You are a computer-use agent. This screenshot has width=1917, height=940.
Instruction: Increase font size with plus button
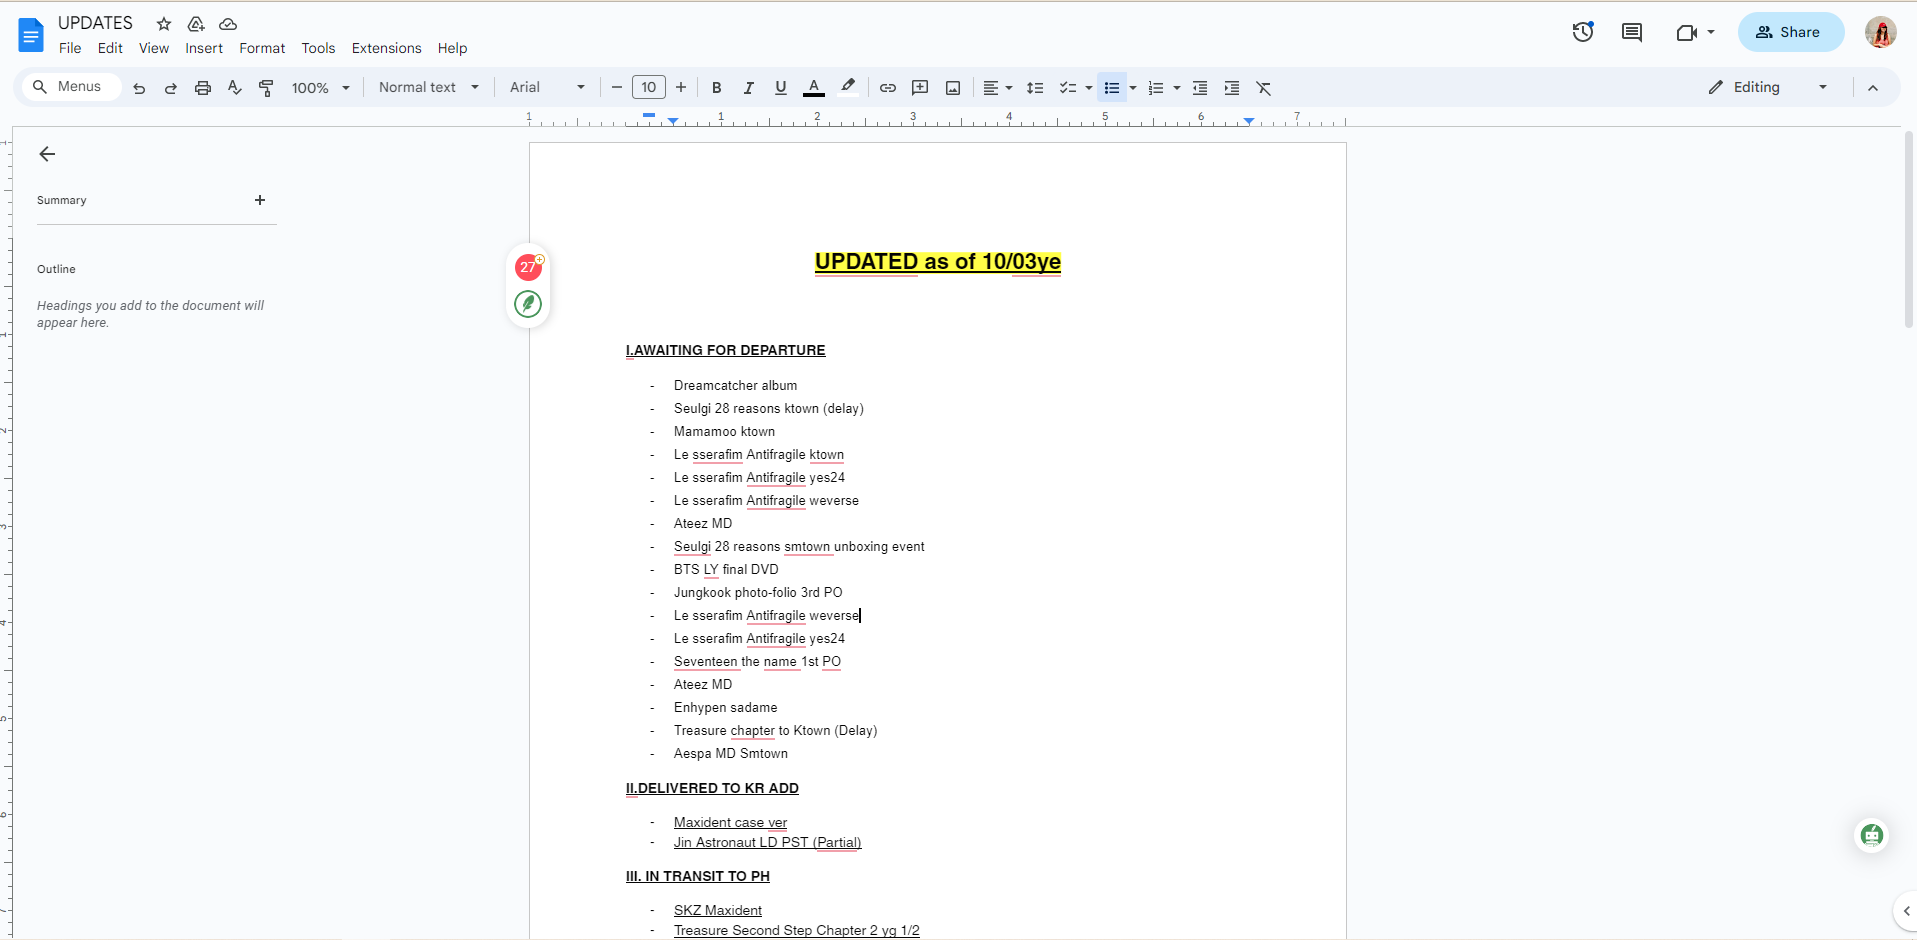coord(681,88)
